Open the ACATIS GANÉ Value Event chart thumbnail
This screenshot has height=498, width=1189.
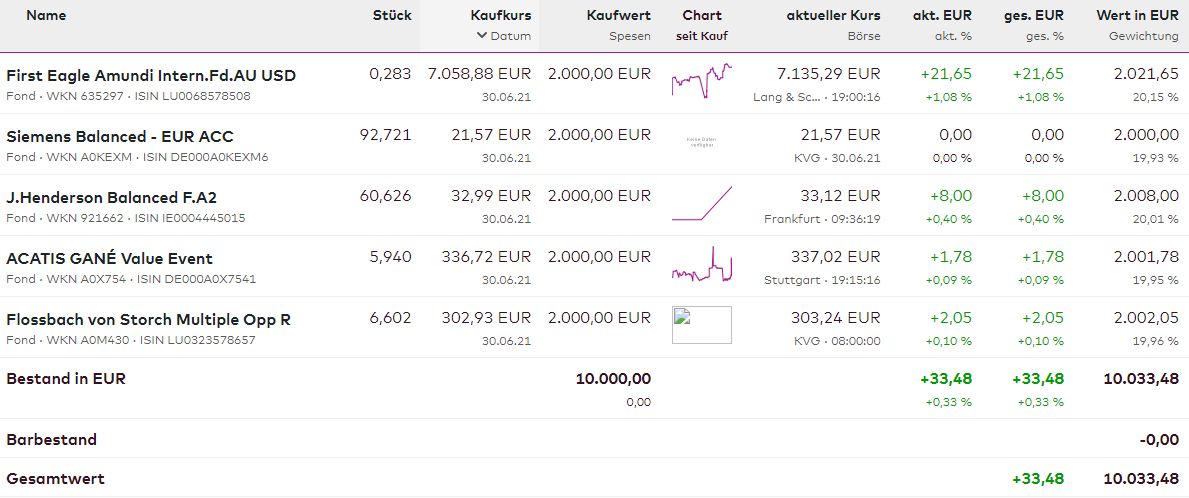click(x=701, y=264)
